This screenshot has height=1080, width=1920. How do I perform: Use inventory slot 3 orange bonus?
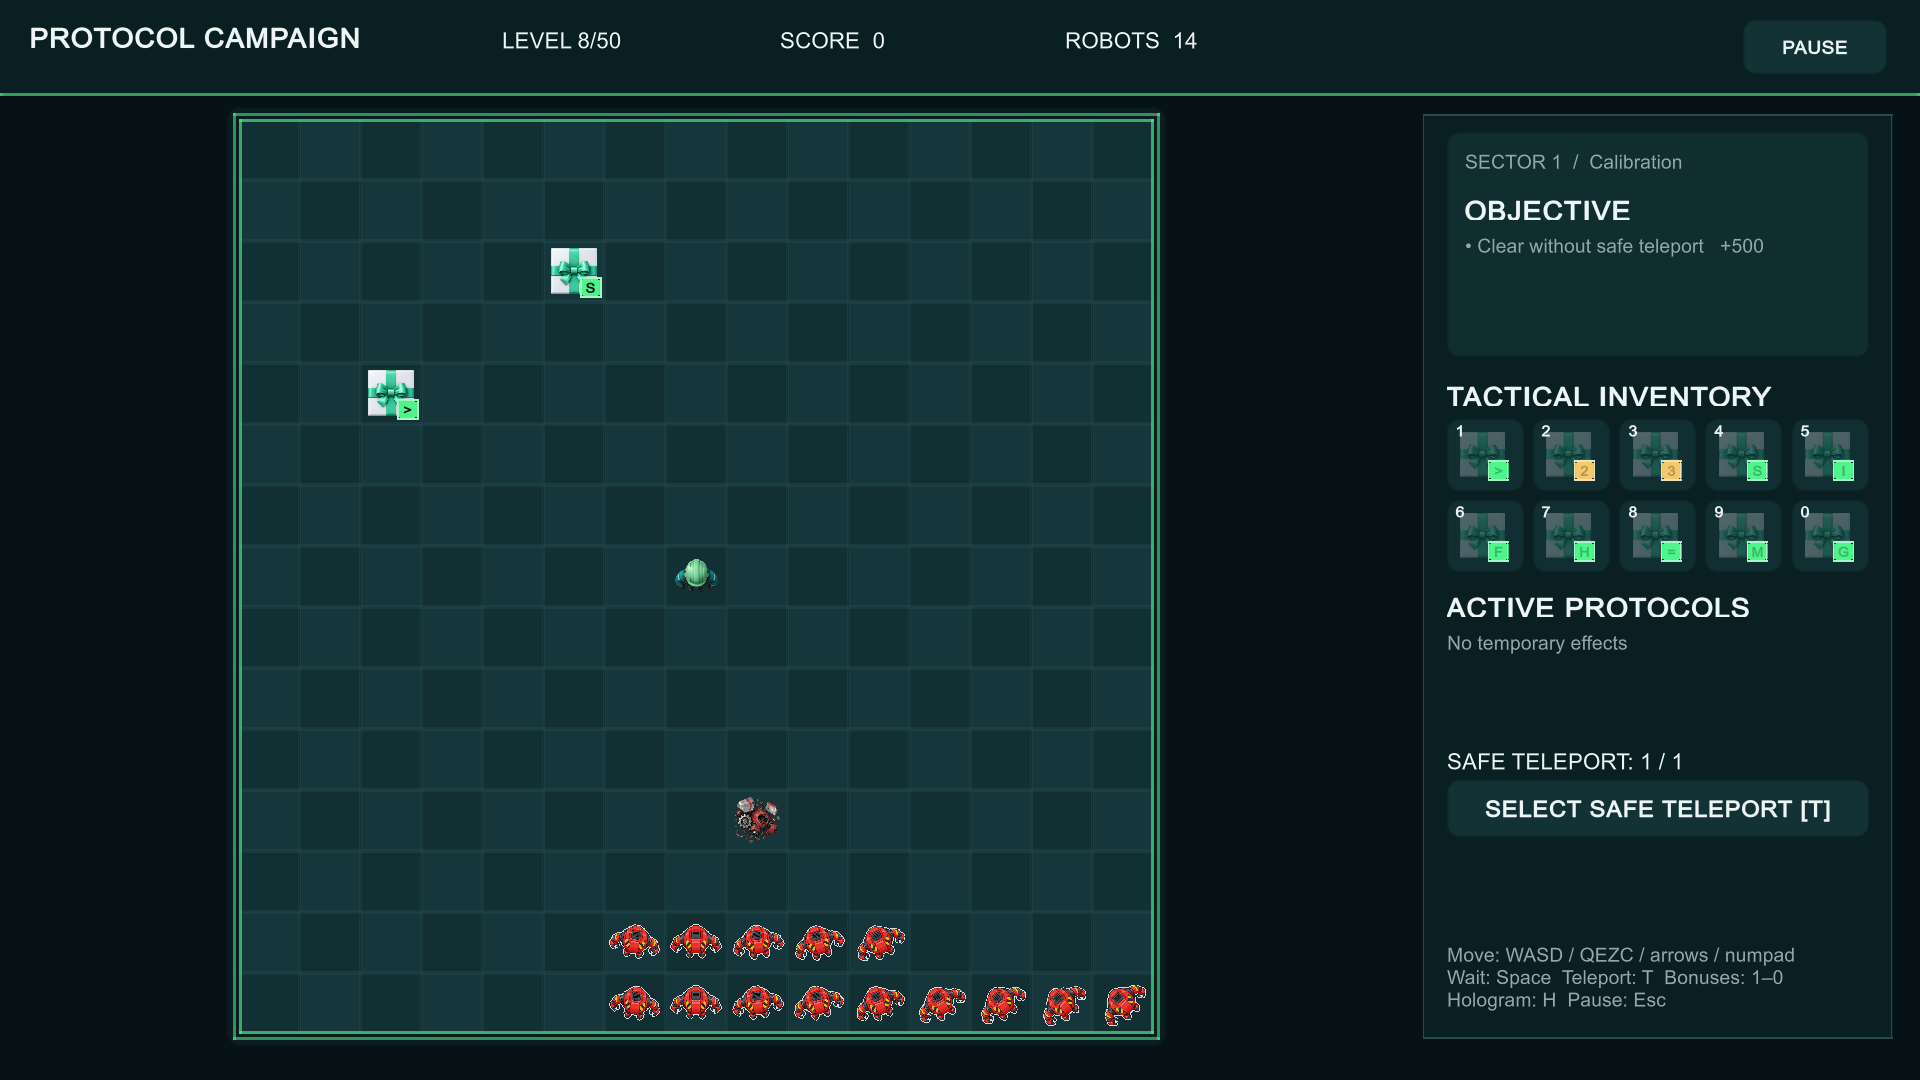point(1657,455)
